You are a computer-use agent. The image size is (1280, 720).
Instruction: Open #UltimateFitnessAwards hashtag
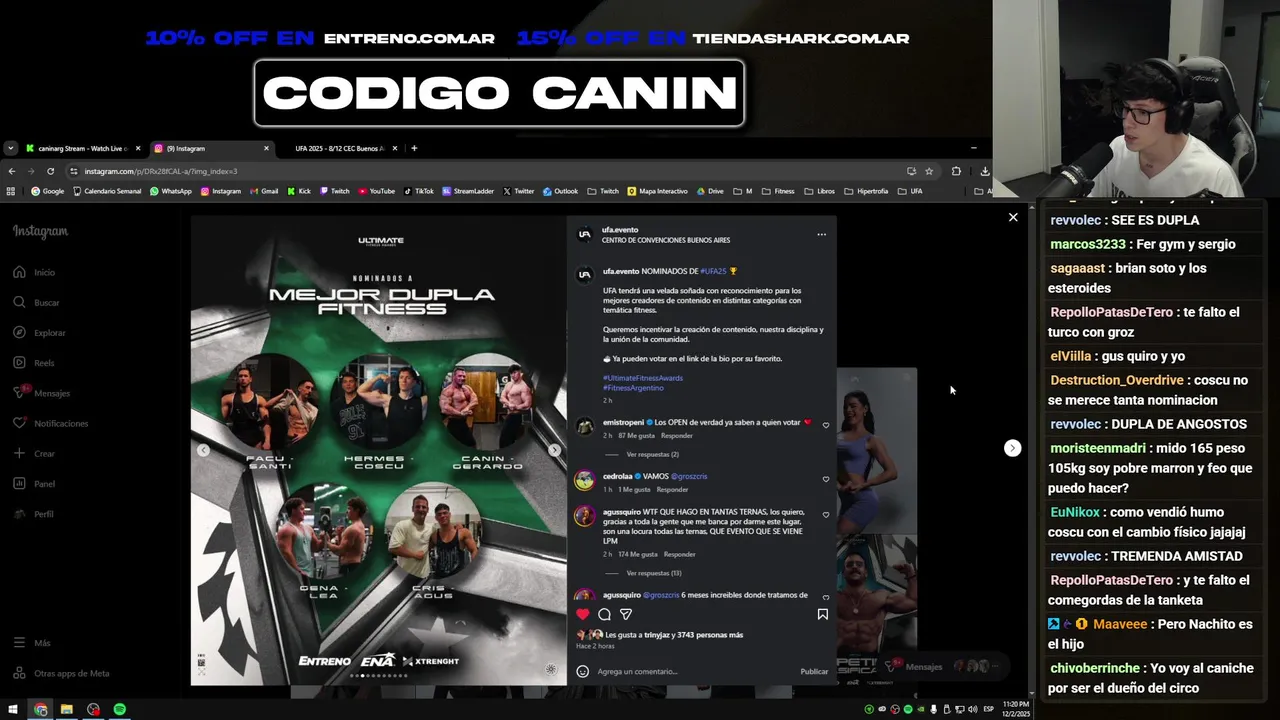643,378
